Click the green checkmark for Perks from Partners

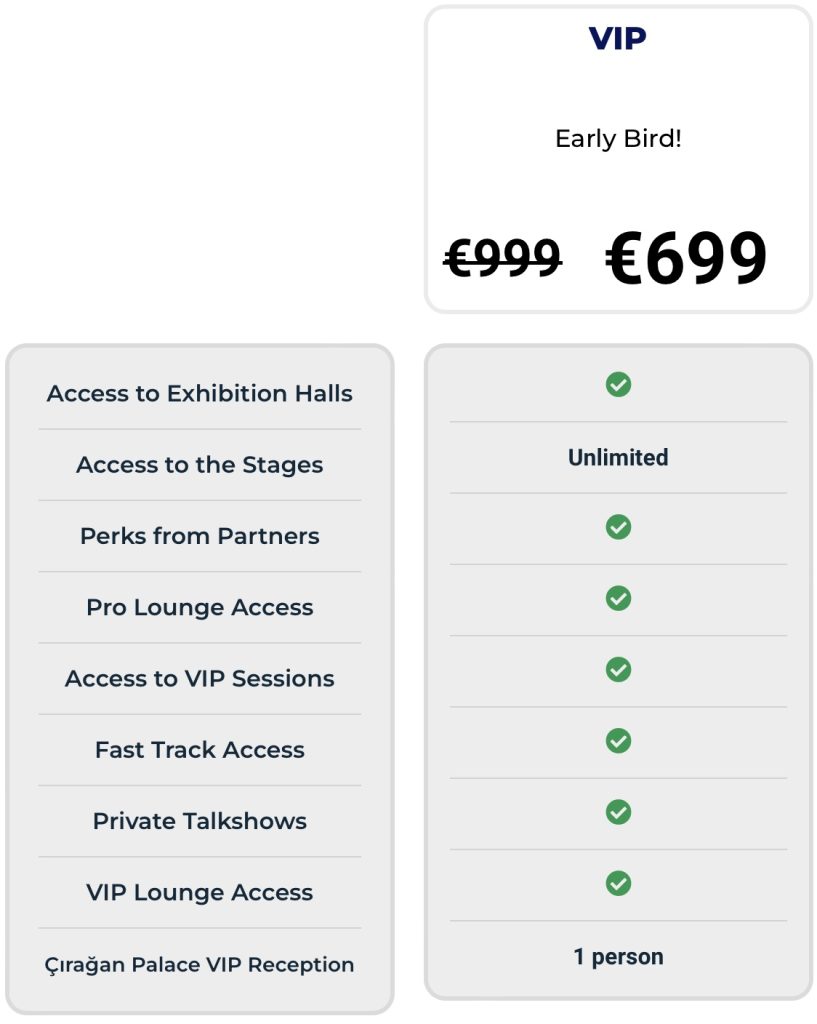618,527
